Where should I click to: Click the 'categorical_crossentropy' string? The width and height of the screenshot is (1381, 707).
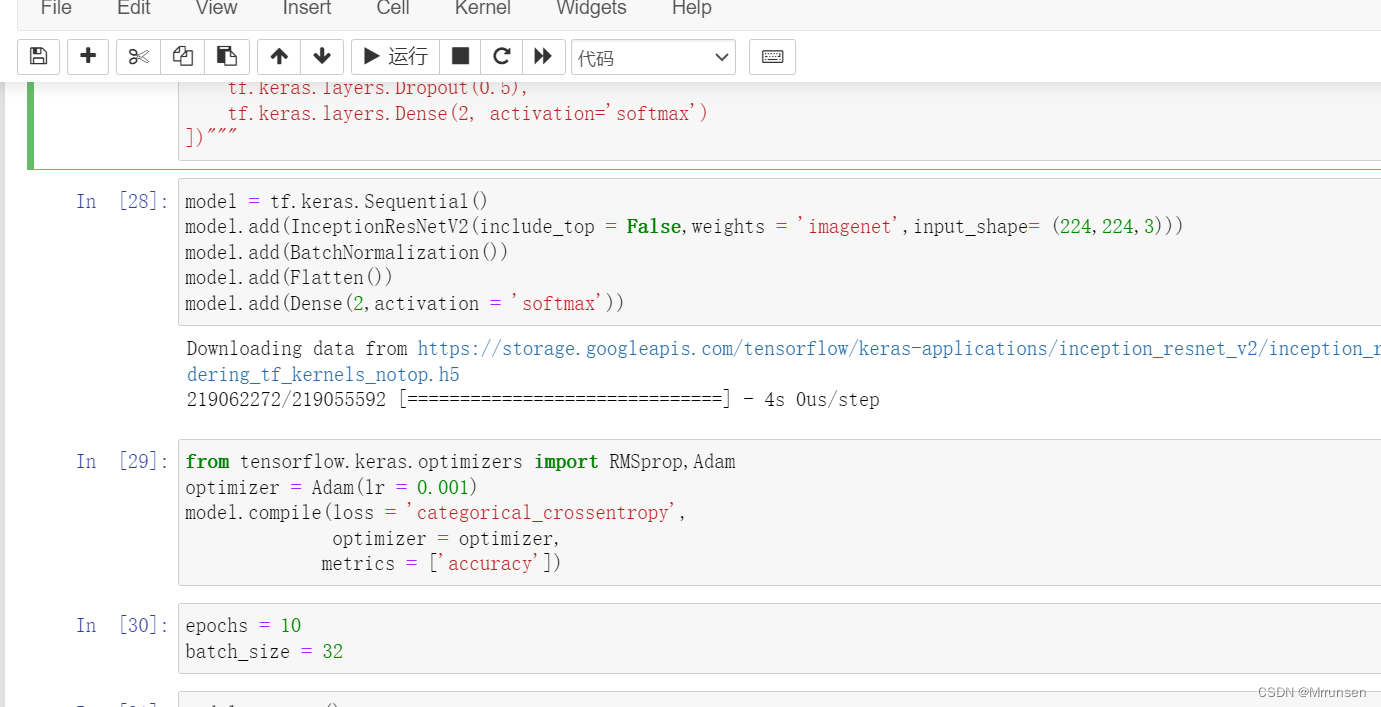(542, 513)
